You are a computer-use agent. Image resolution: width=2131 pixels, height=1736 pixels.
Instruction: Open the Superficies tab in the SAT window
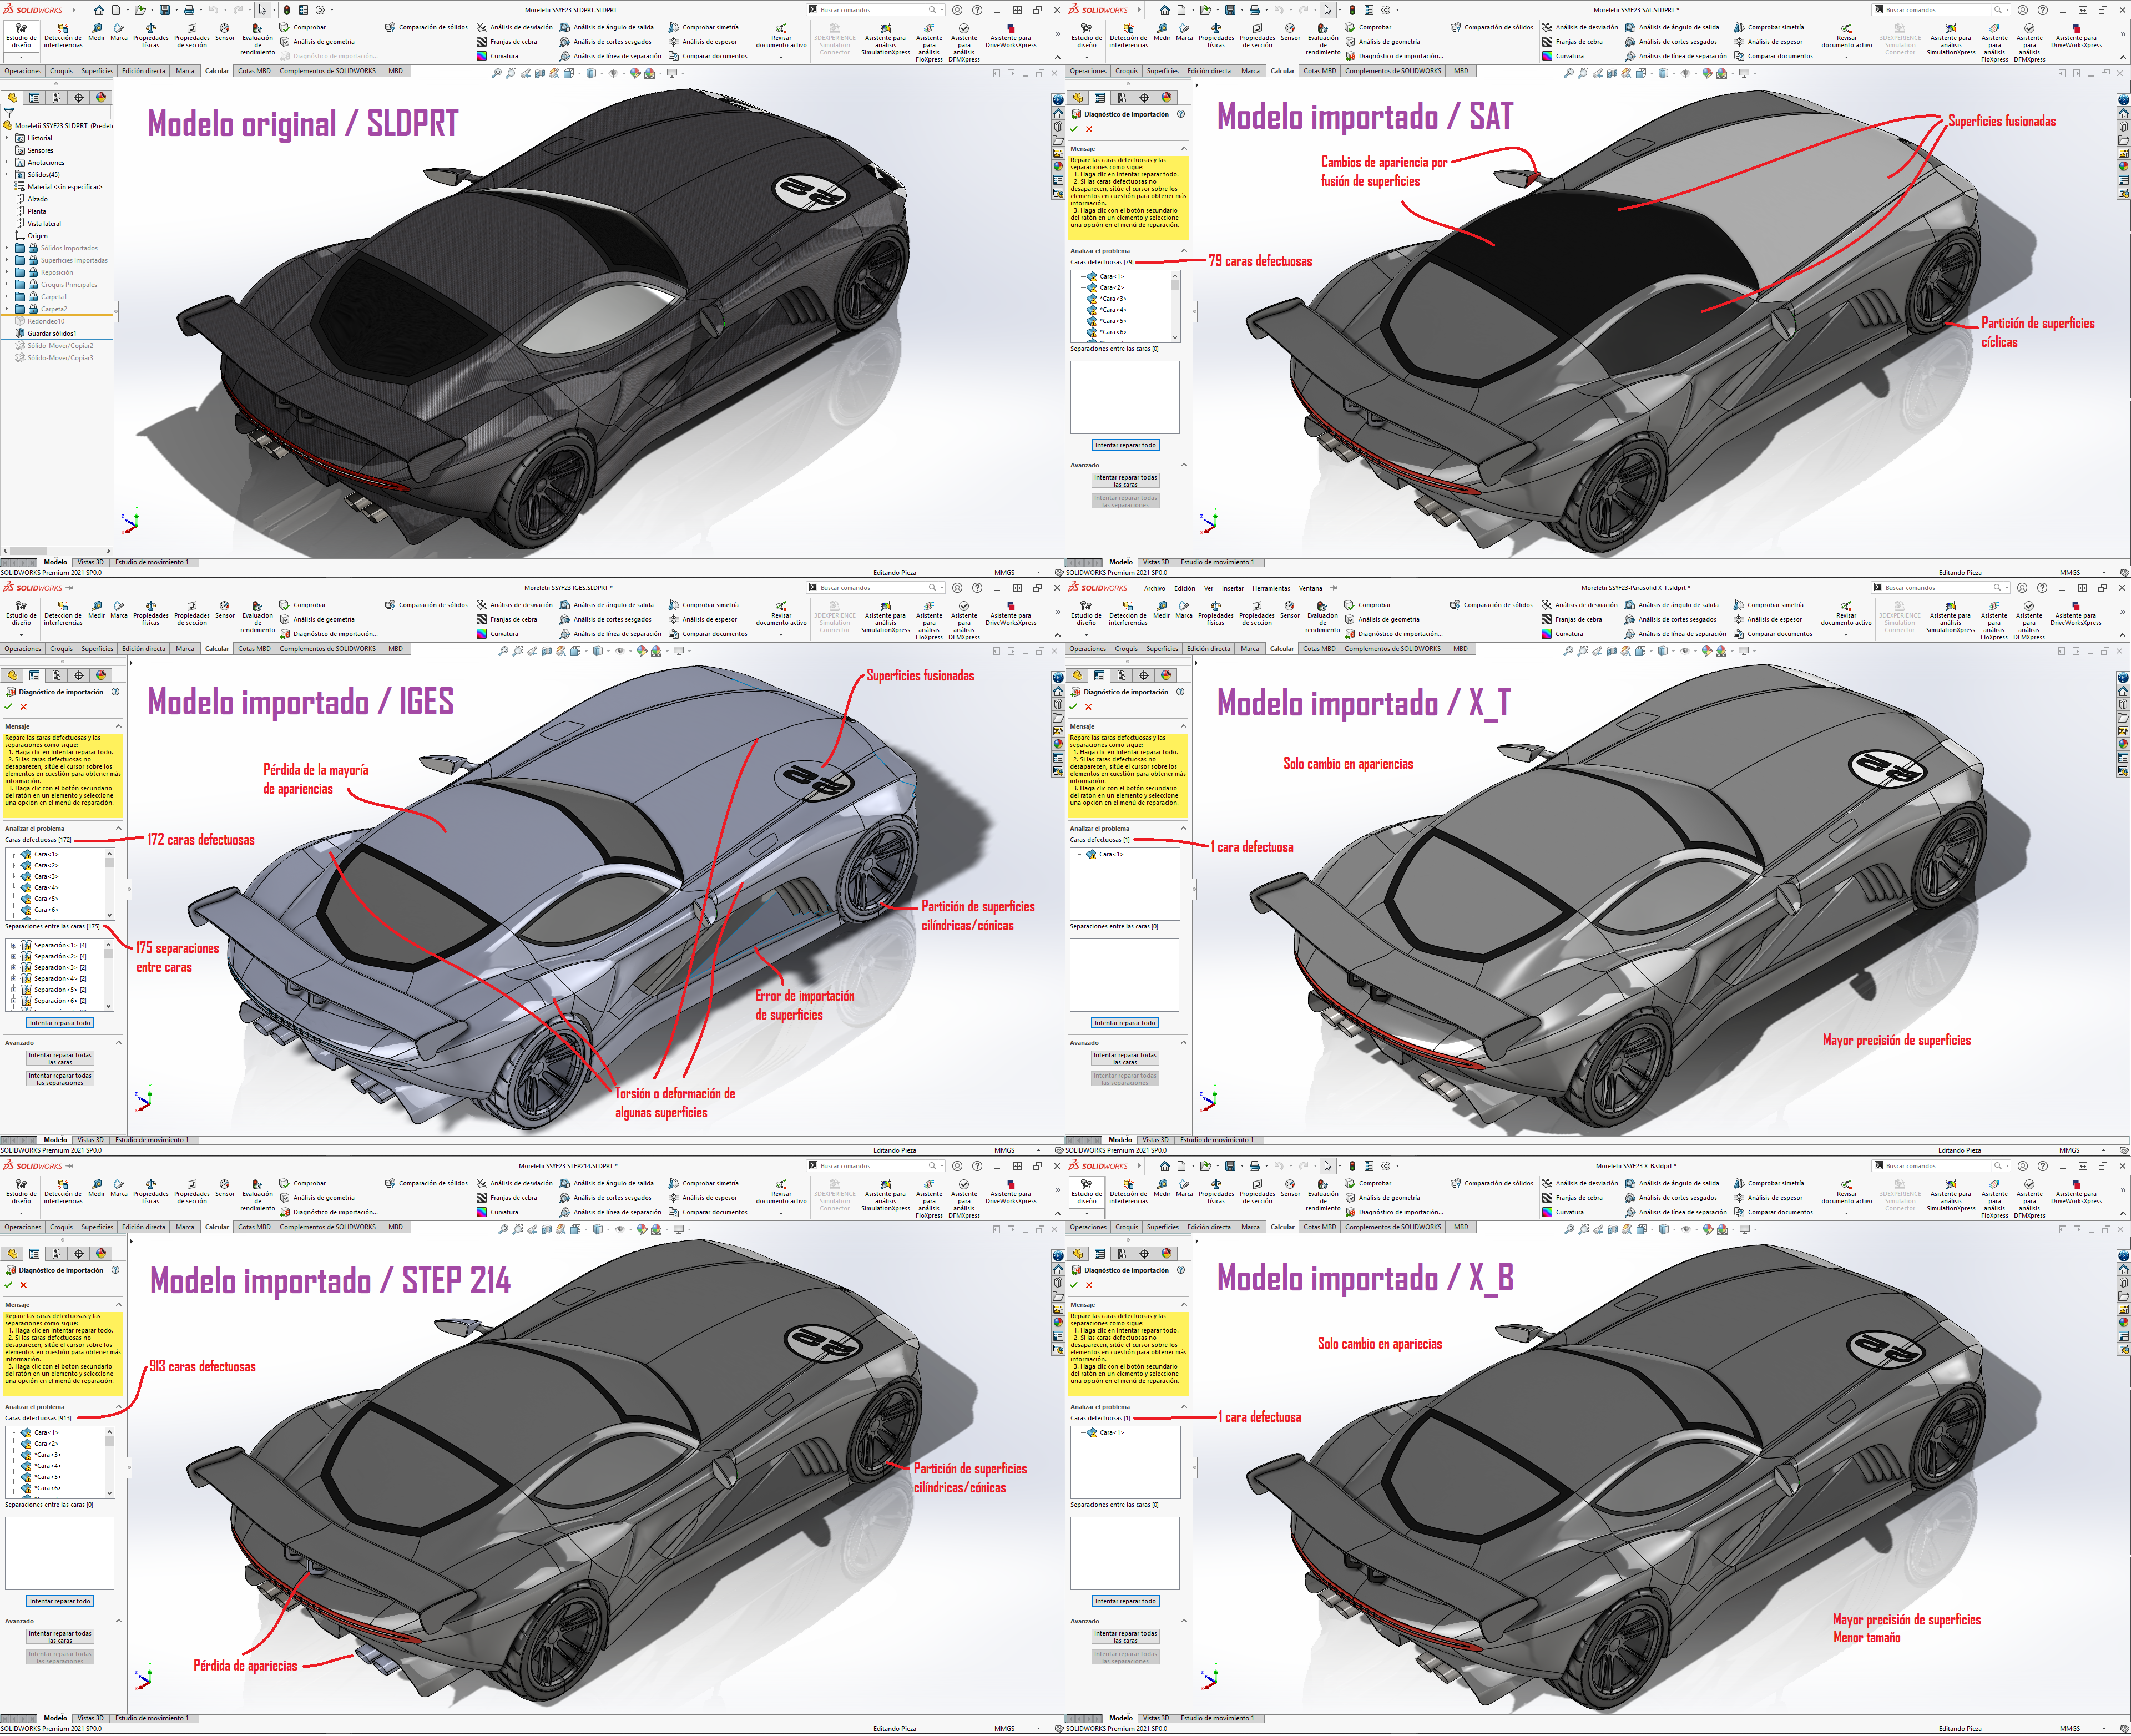(1162, 71)
